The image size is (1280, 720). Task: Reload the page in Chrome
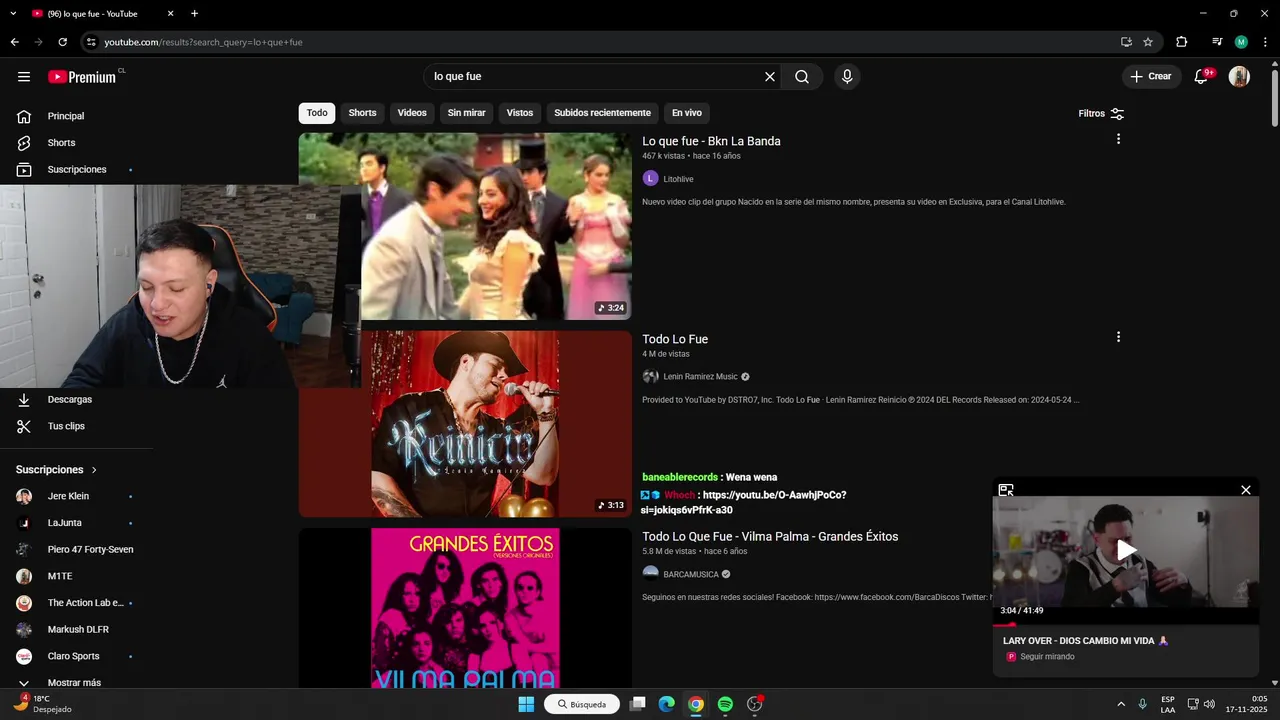pos(62,42)
